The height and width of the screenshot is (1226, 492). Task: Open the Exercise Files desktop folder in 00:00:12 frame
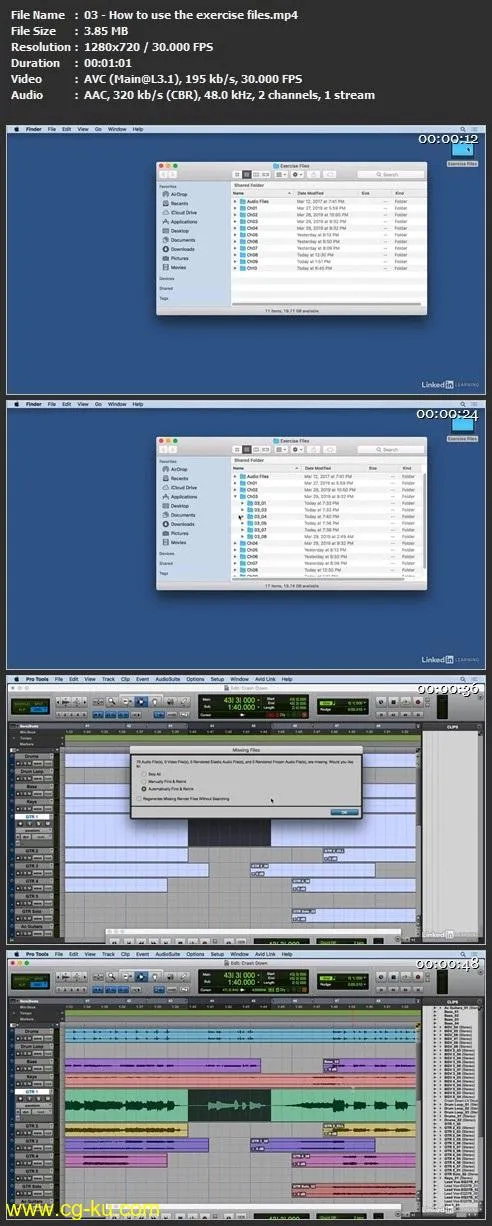(462, 154)
